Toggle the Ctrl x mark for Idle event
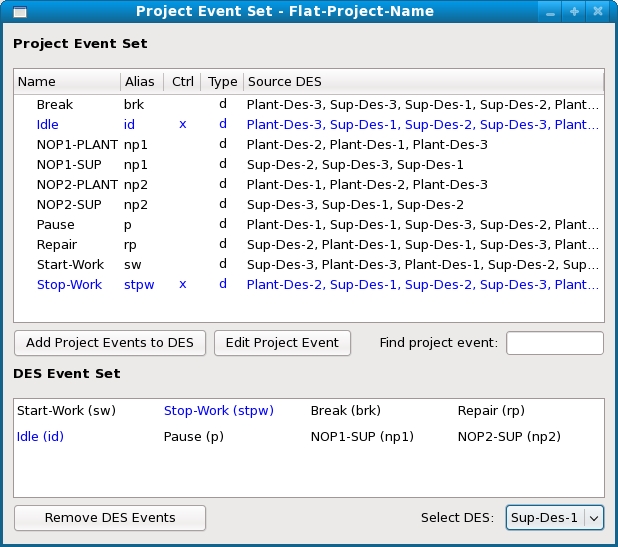 click(x=182, y=124)
